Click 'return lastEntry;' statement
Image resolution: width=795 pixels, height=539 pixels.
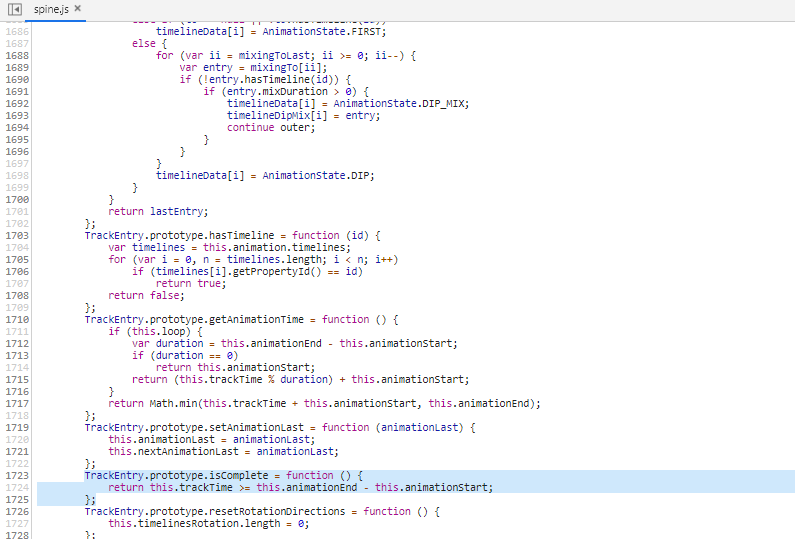(158, 211)
